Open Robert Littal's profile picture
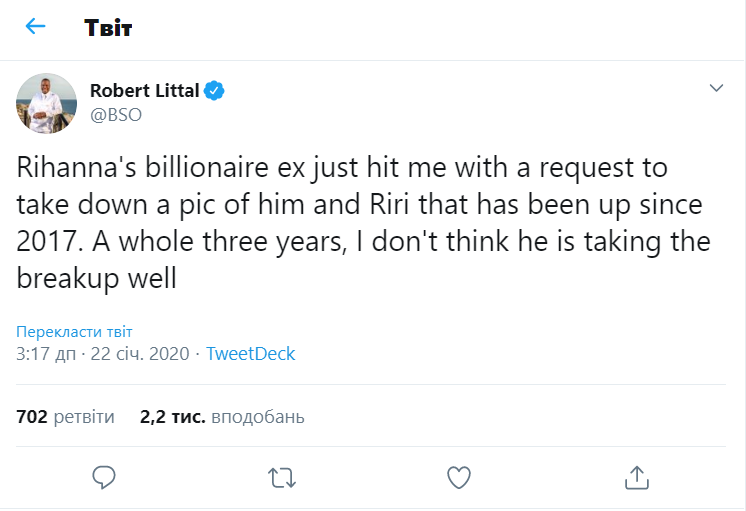Image resolution: width=746 pixels, height=511 pixels. (x=47, y=102)
